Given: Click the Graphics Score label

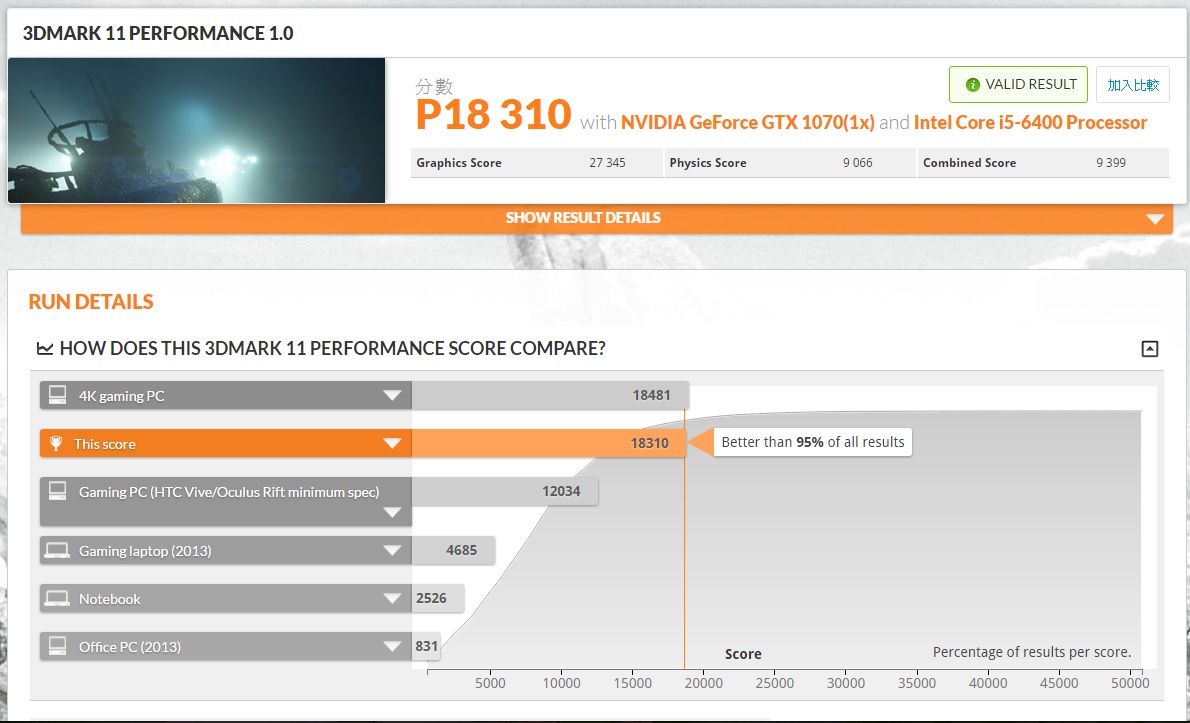Looking at the screenshot, I should coord(459,163).
